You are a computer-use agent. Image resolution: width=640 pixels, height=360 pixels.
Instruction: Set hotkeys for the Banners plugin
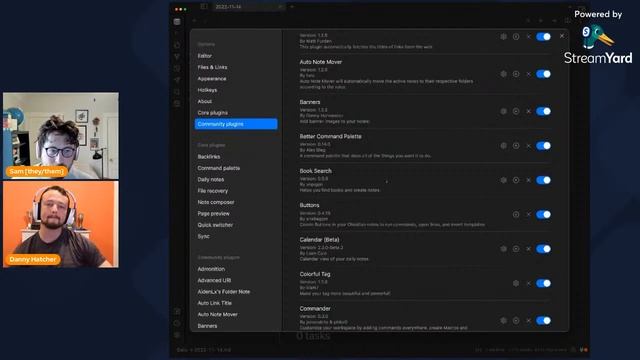(x=516, y=111)
